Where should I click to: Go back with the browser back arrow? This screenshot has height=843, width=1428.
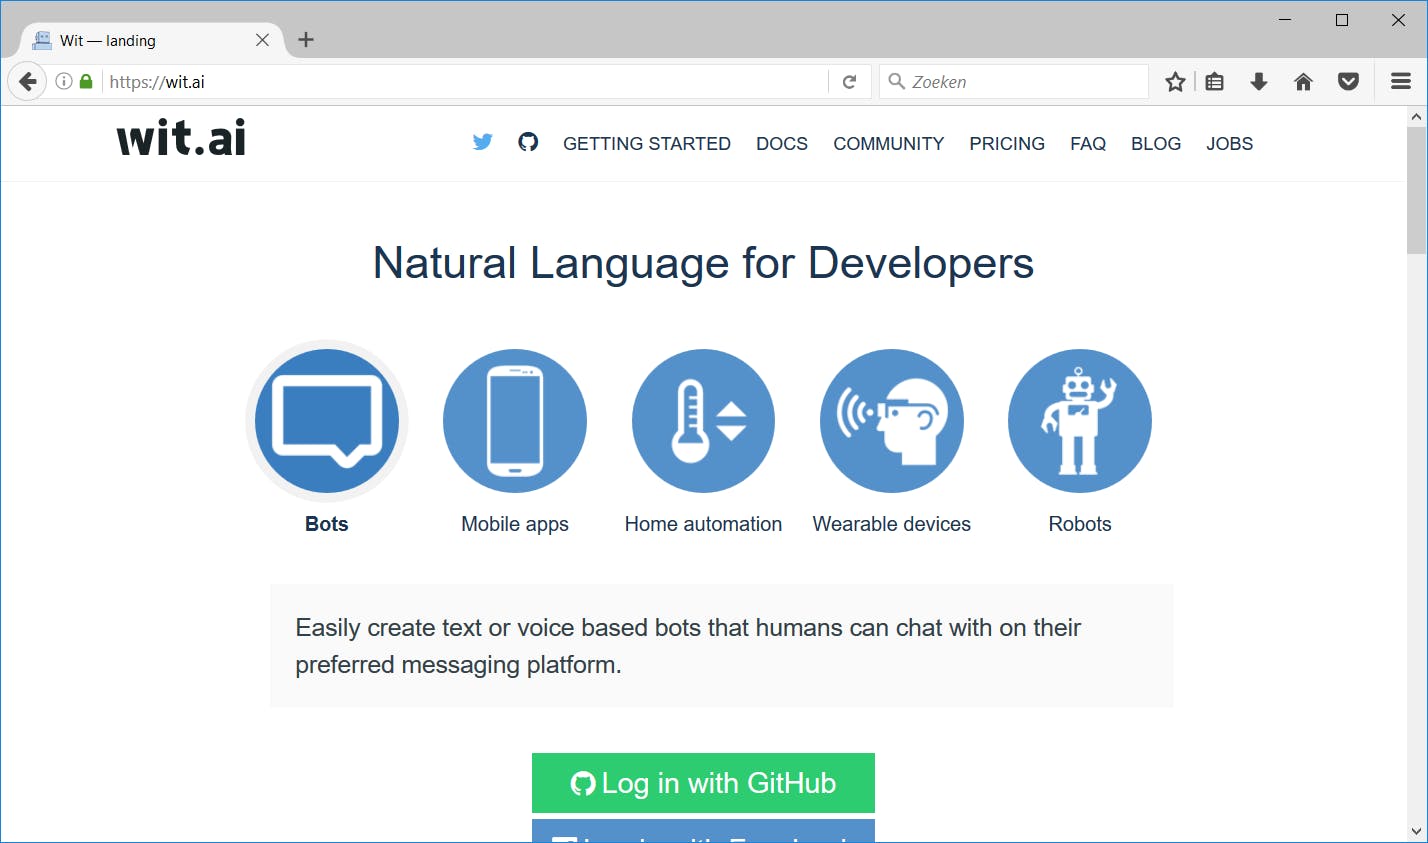click(x=28, y=82)
